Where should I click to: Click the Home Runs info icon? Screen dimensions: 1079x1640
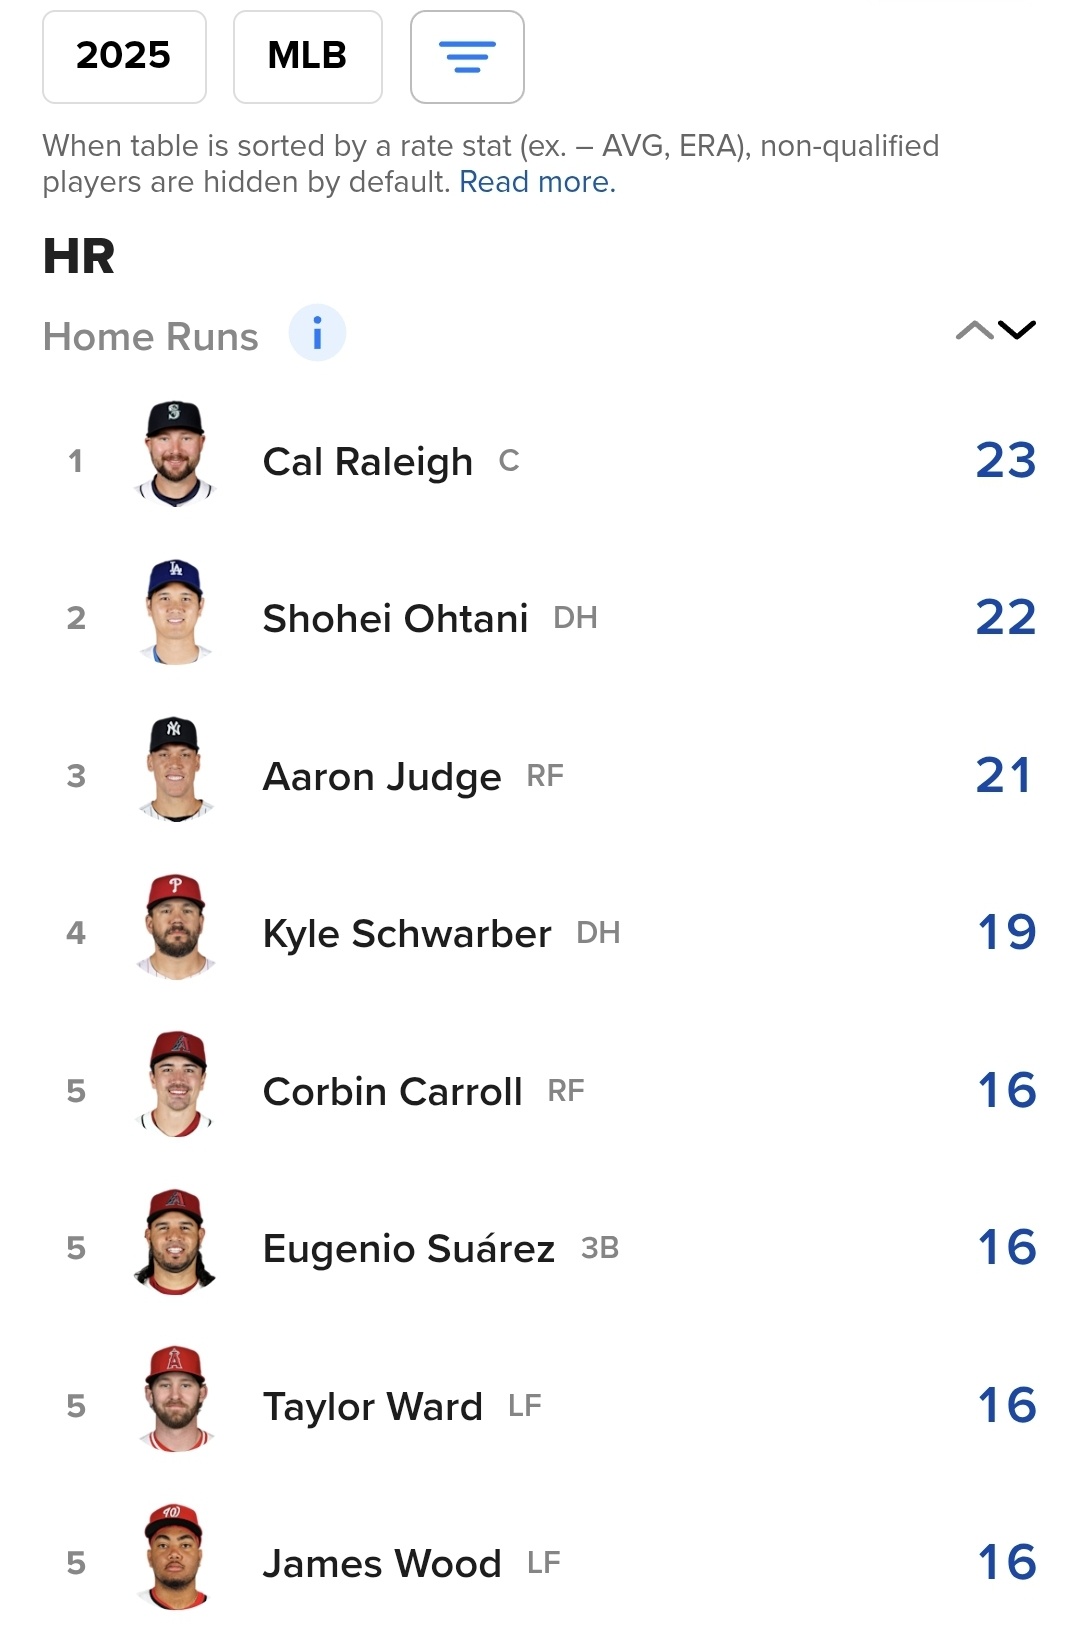(317, 333)
